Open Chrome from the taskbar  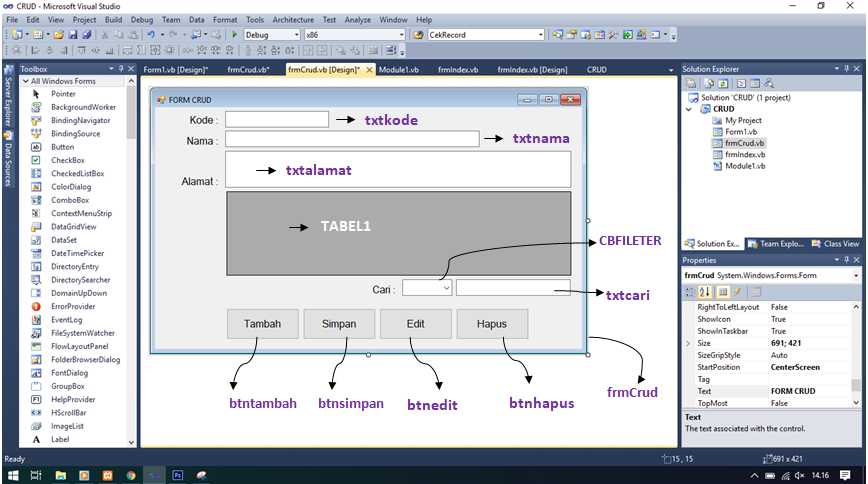[x=131, y=475]
